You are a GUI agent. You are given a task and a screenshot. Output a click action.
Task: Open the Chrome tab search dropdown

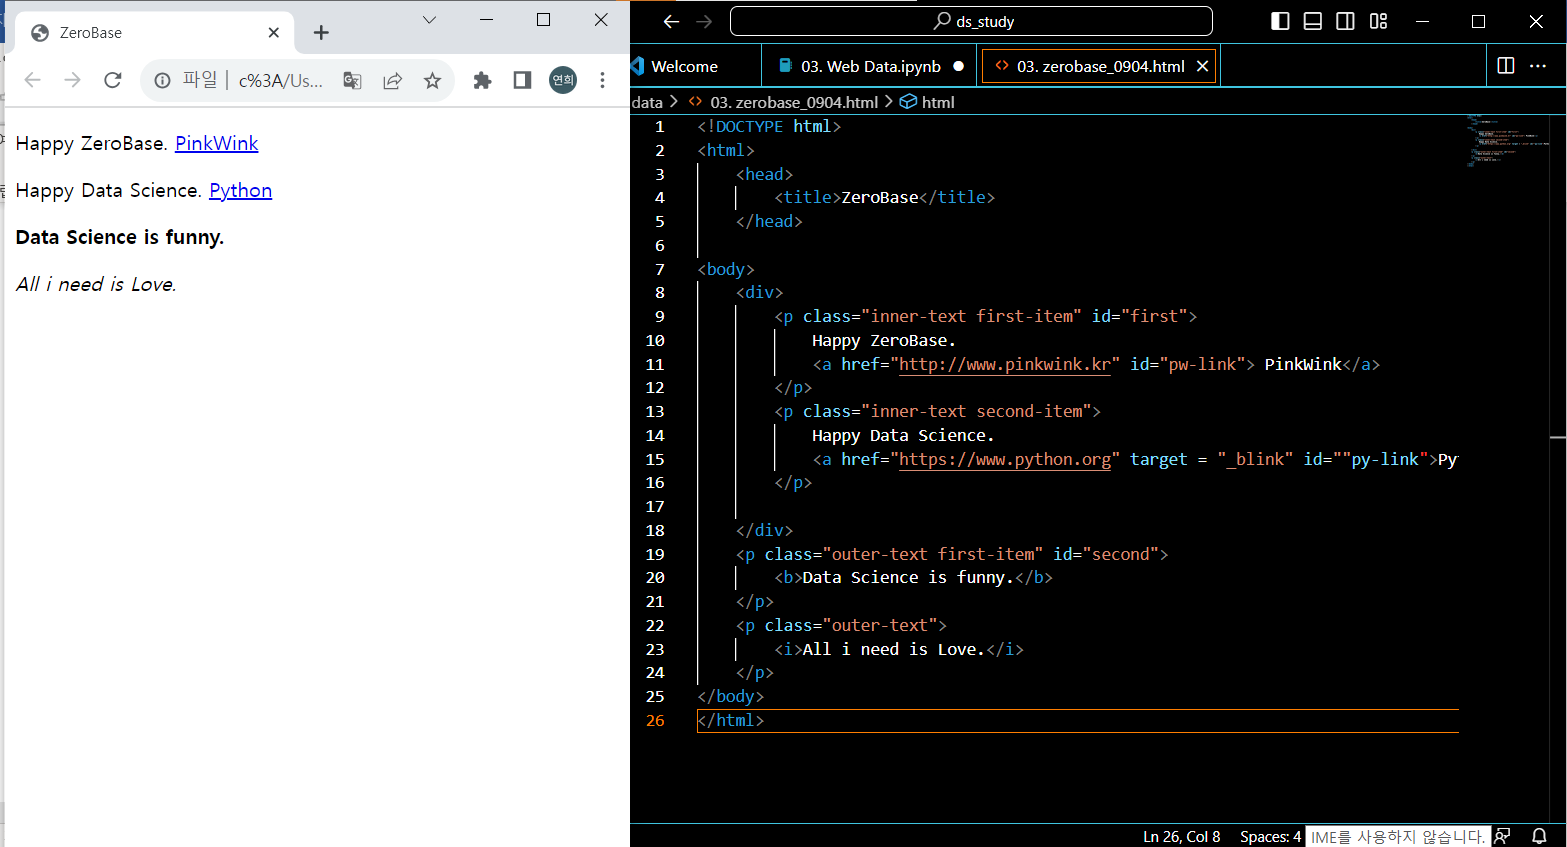click(429, 20)
